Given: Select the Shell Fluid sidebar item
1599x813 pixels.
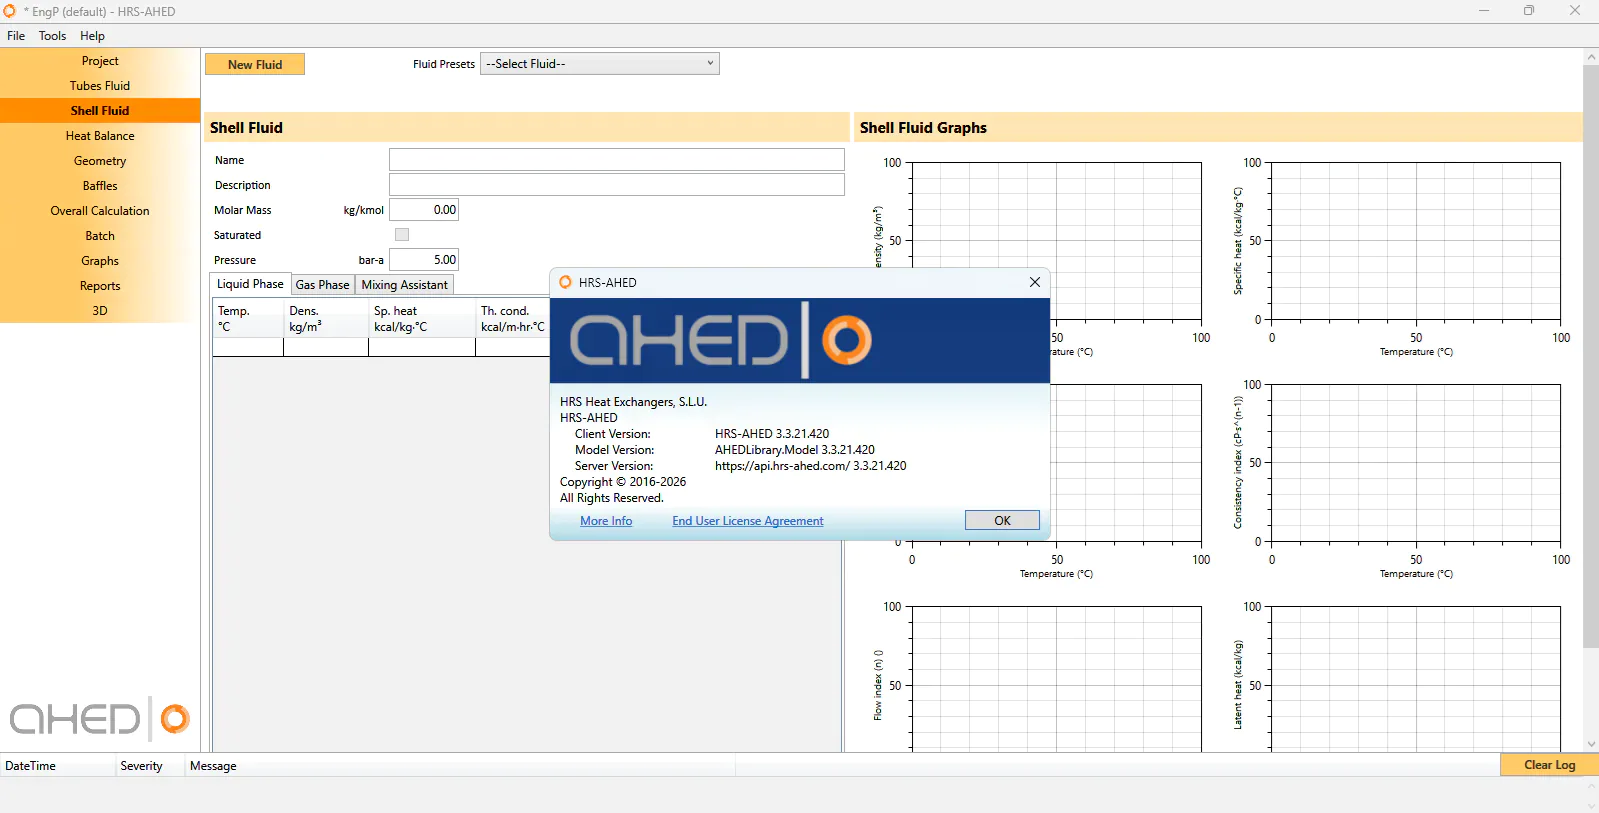Looking at the screenshot, I should (x=100, y=111).
